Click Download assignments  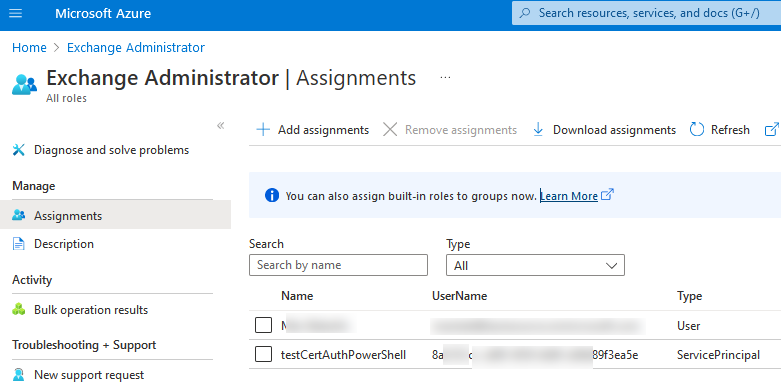pyautogui.click(x=604, y=130)
